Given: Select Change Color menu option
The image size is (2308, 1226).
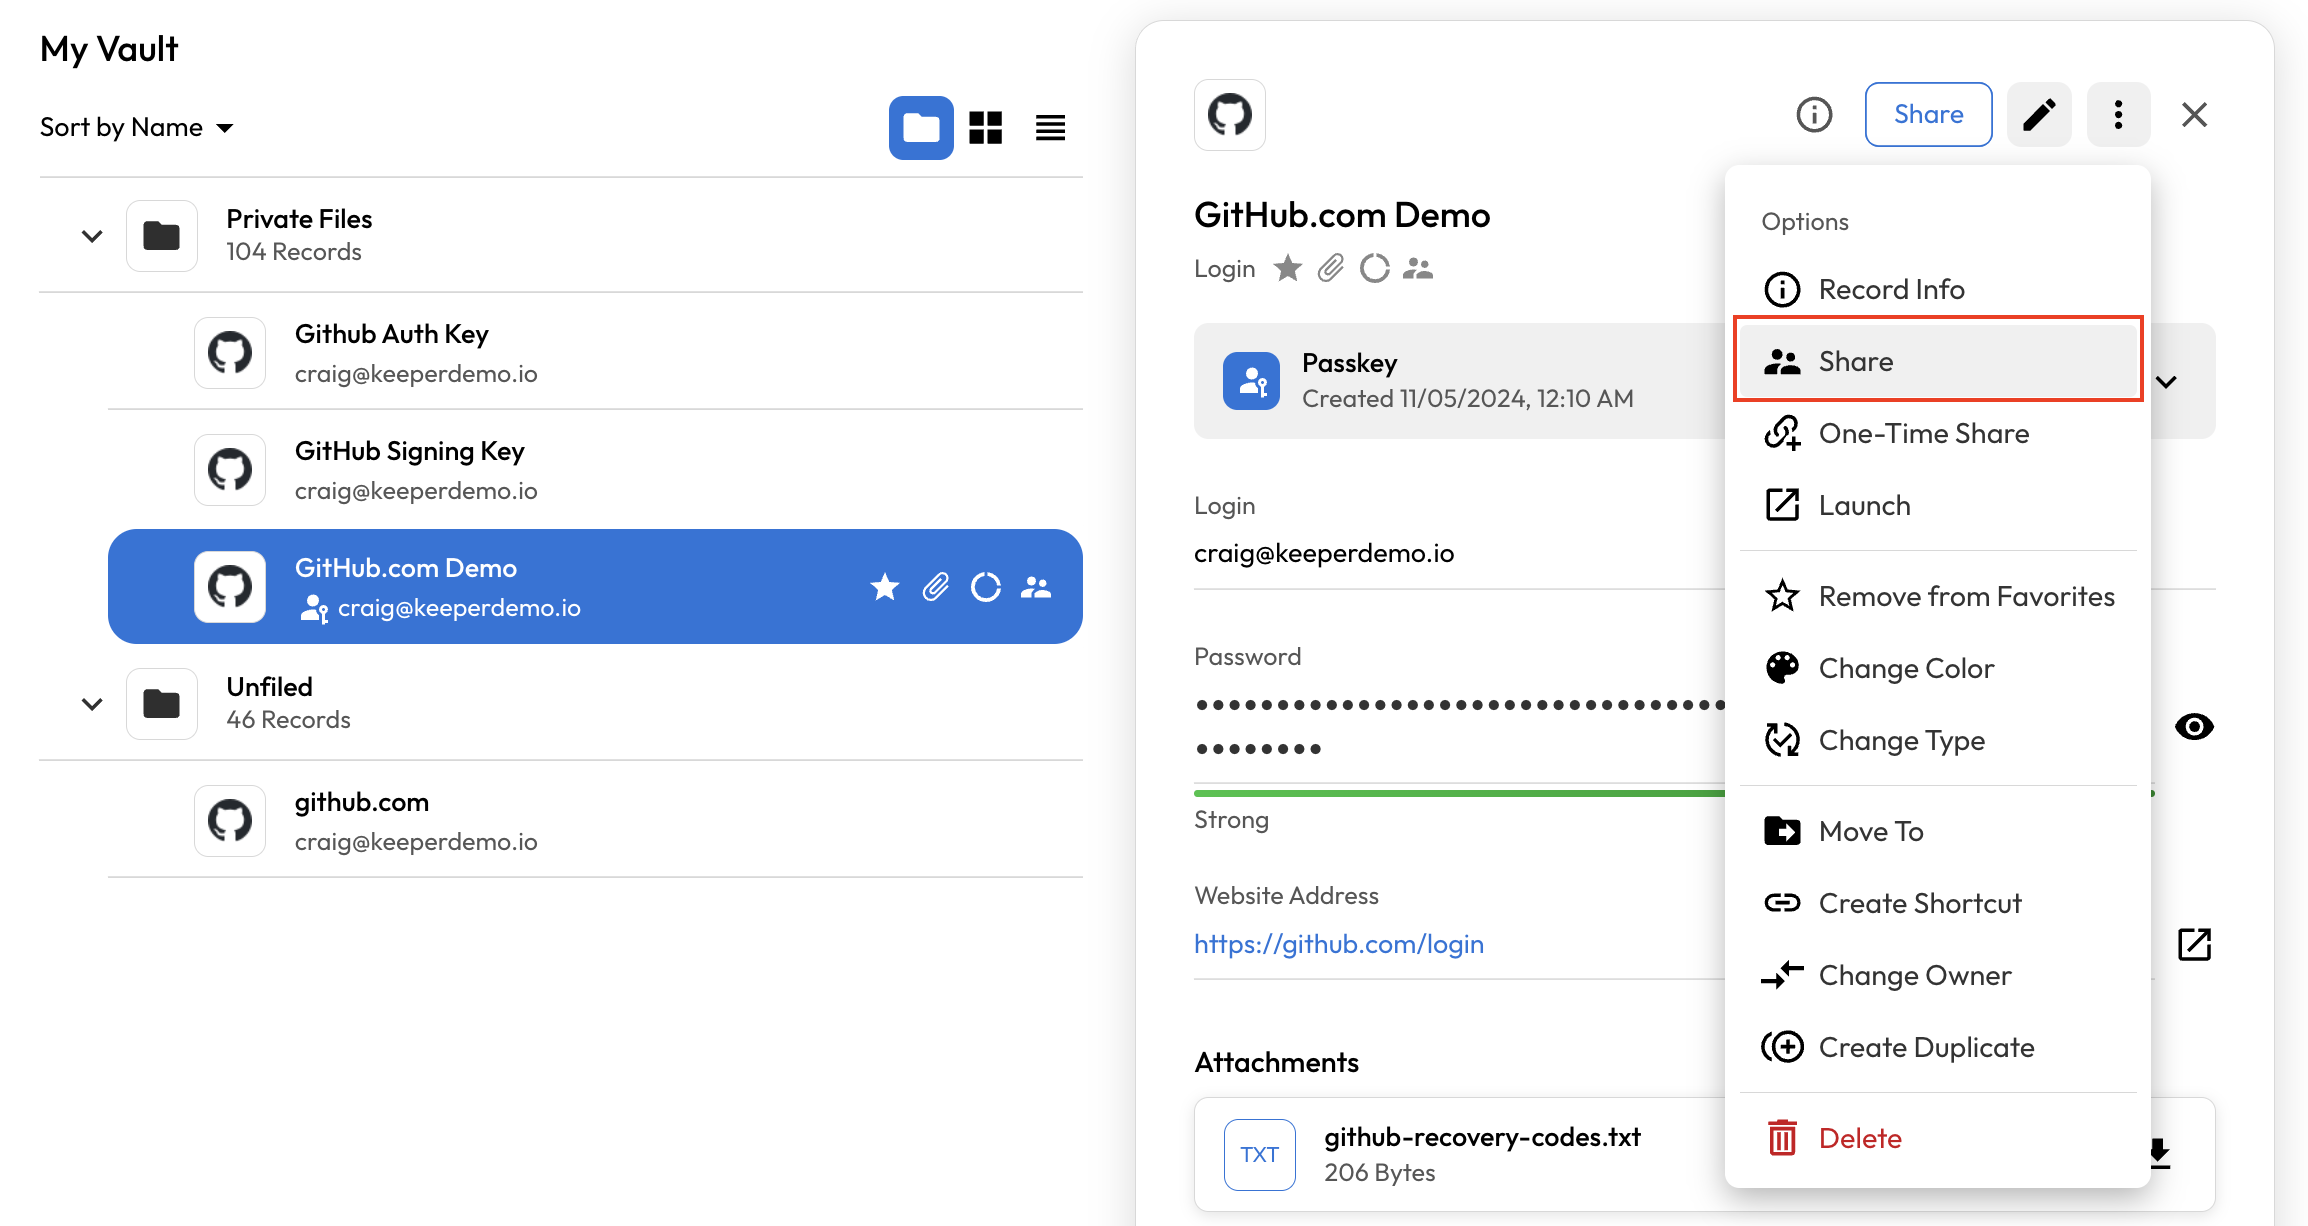Looking at the screenshot, I should (1905, 668).
